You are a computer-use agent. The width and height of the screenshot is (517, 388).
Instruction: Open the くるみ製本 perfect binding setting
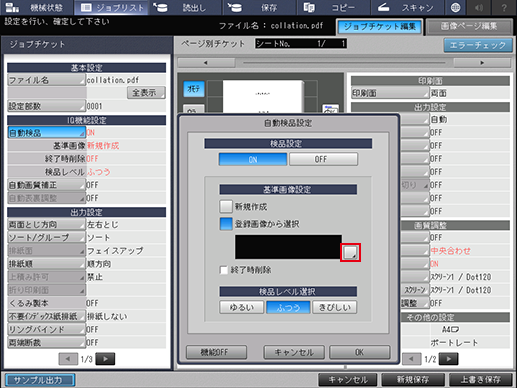pos(46,303)
